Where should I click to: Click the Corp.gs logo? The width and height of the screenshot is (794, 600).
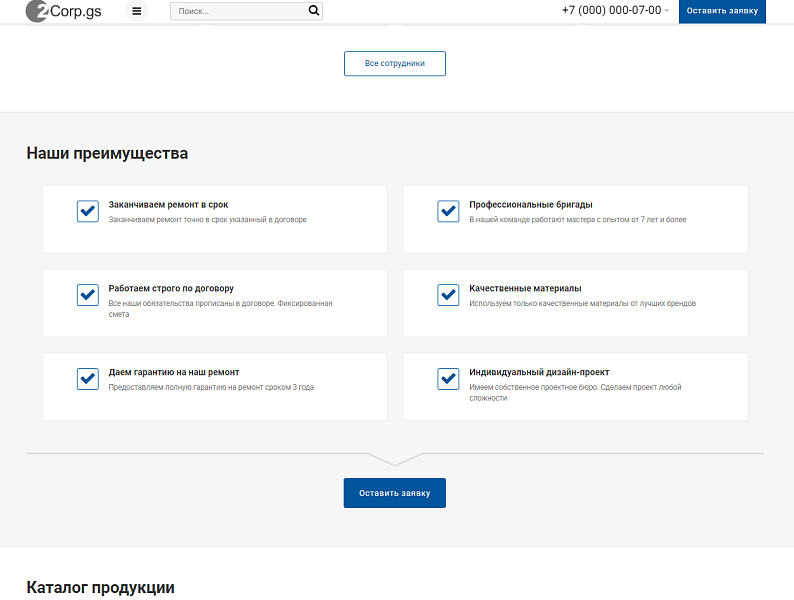(x=63, y=11)
